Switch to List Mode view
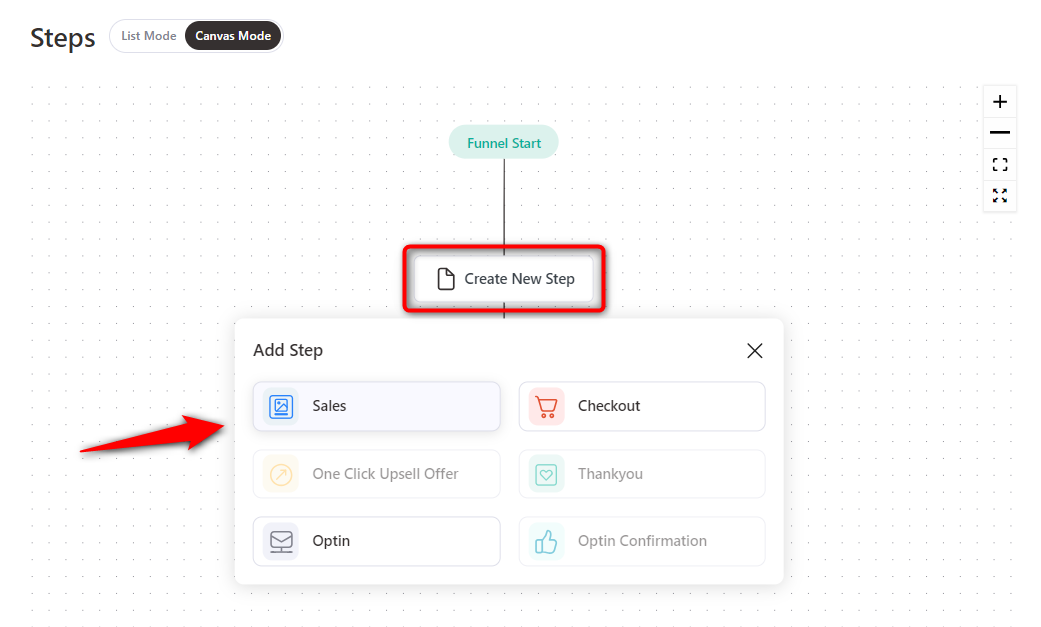 148,36
